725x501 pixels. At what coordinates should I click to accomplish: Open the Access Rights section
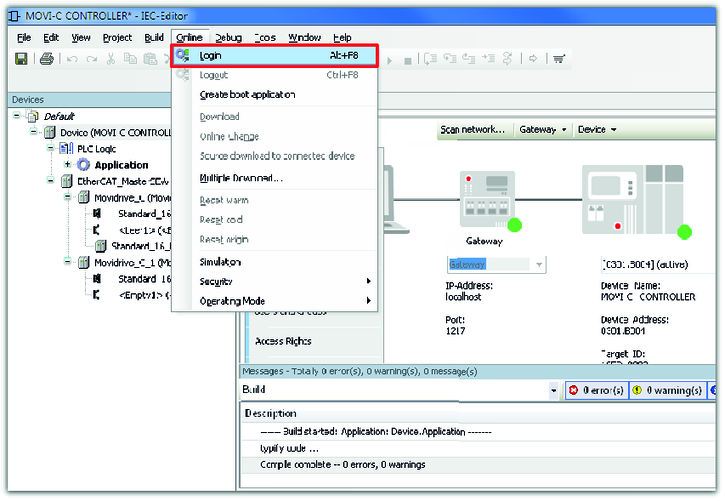pos(283,341)
